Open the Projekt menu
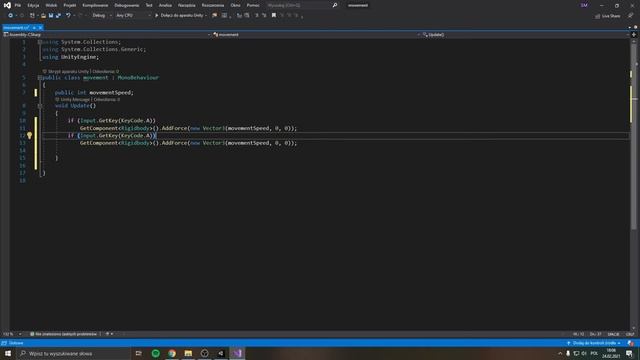Screen dimensions: 640x360 point(70,5)
